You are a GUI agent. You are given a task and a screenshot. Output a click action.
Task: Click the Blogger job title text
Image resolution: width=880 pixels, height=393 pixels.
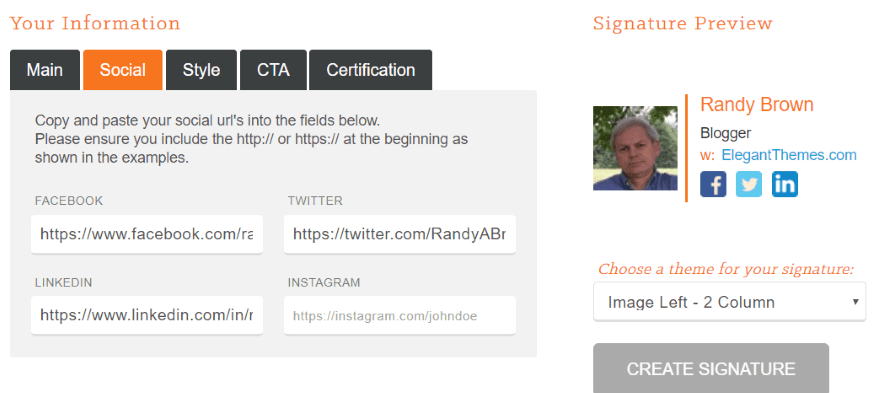tap(726, 134)
